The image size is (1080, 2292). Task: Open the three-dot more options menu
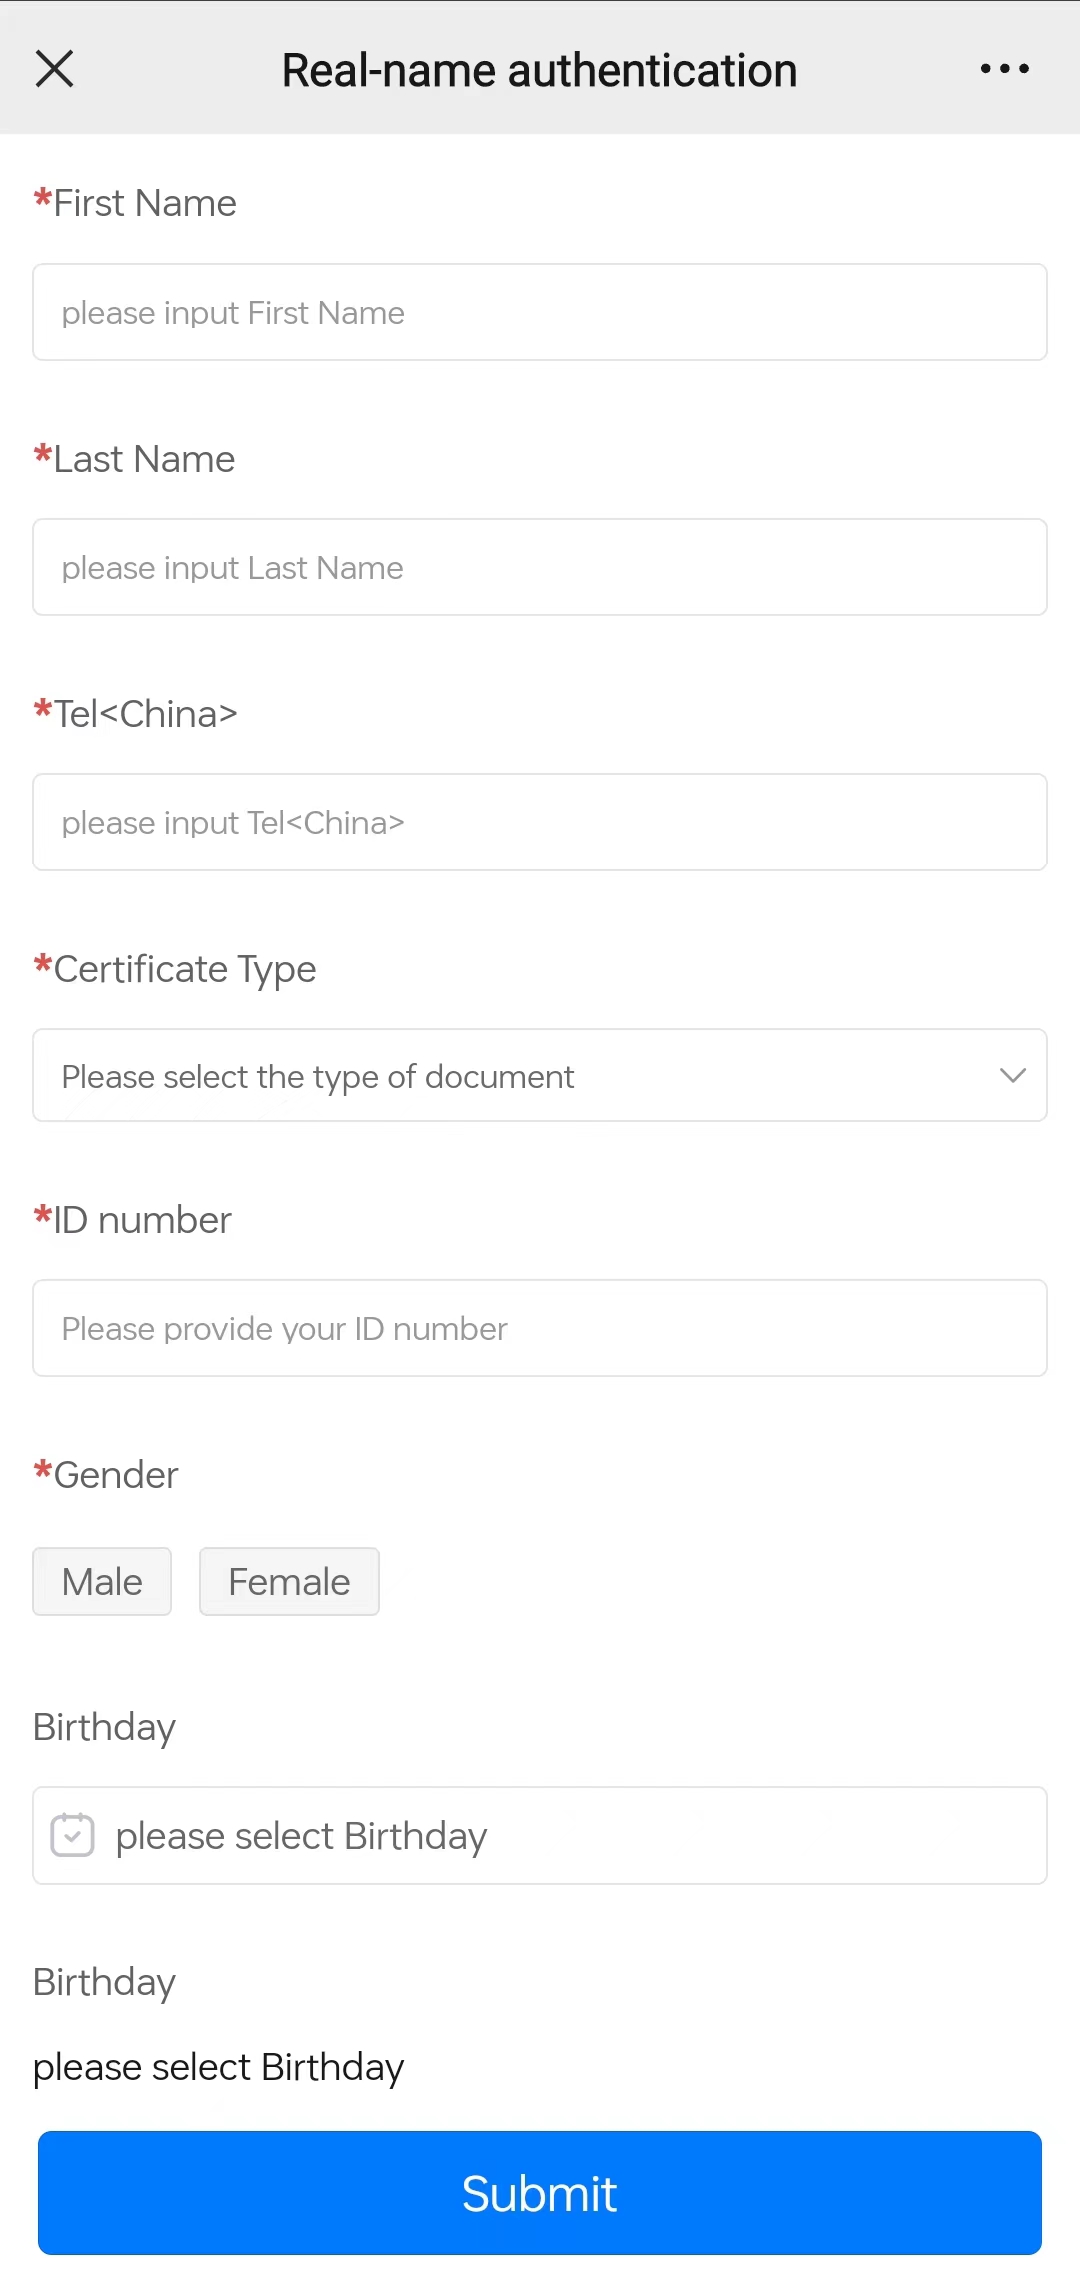point(1004,69)
